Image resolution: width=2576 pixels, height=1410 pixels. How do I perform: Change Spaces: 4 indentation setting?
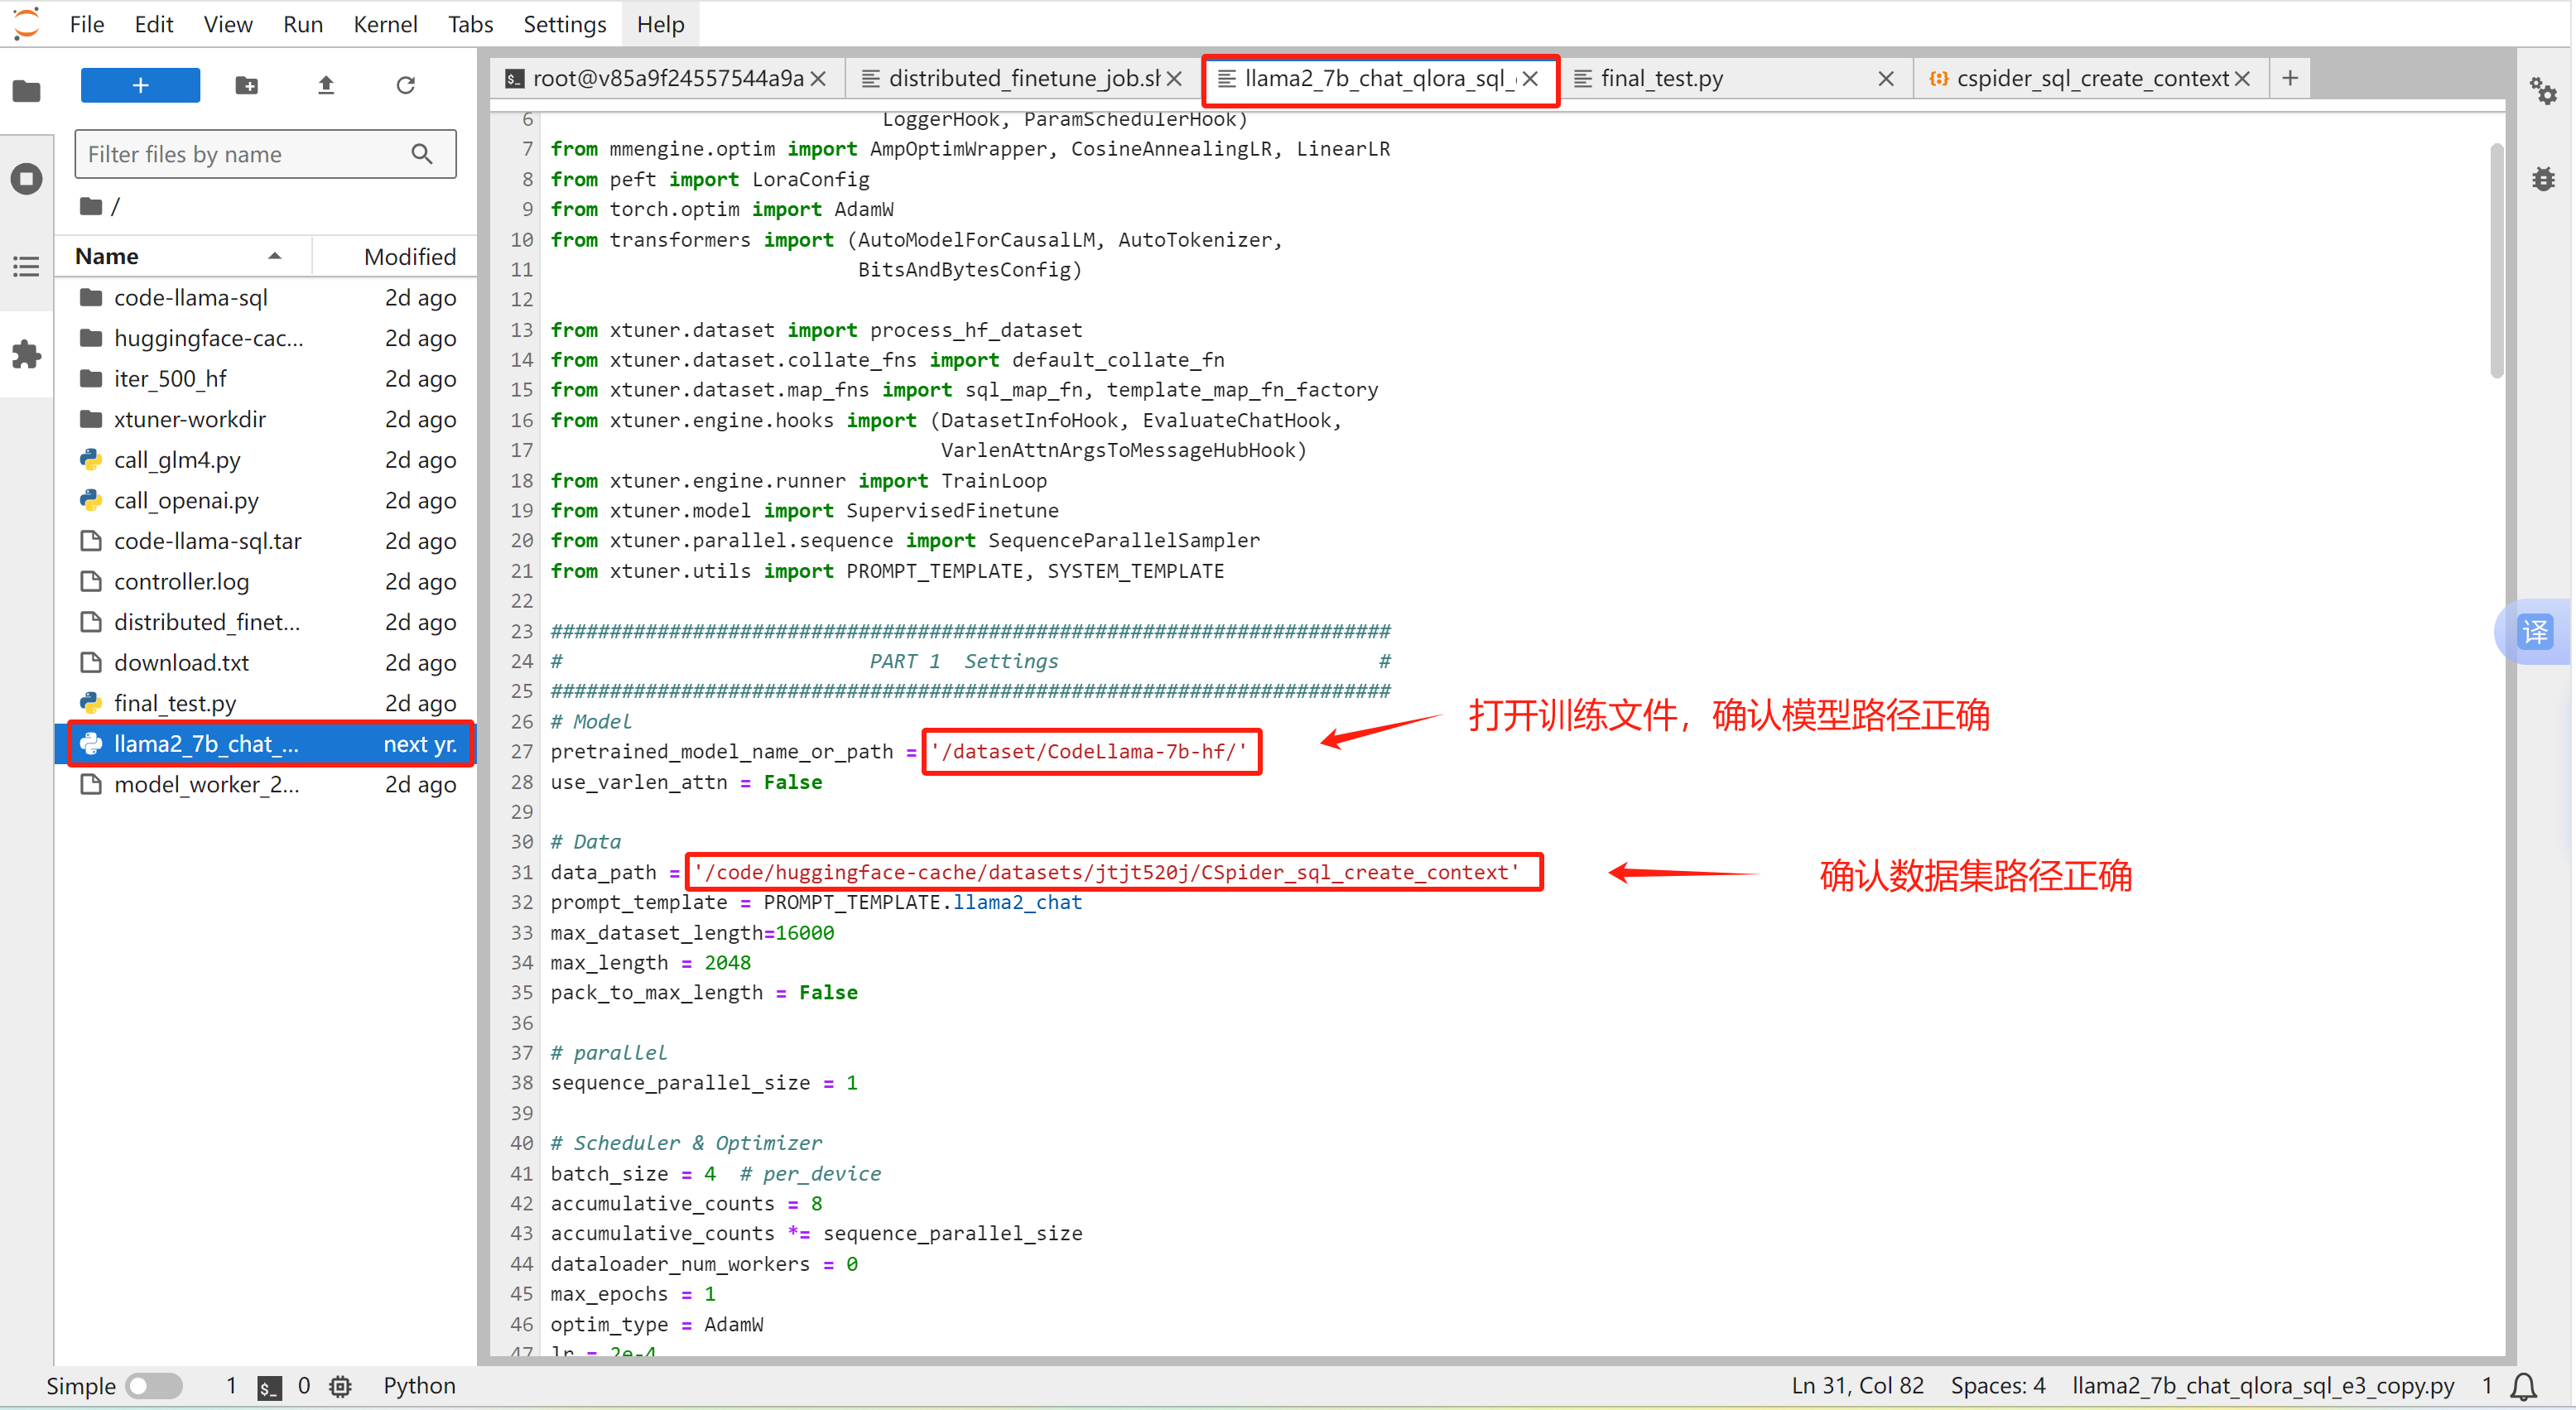pyautogui.click(x=1997, y=1386)
